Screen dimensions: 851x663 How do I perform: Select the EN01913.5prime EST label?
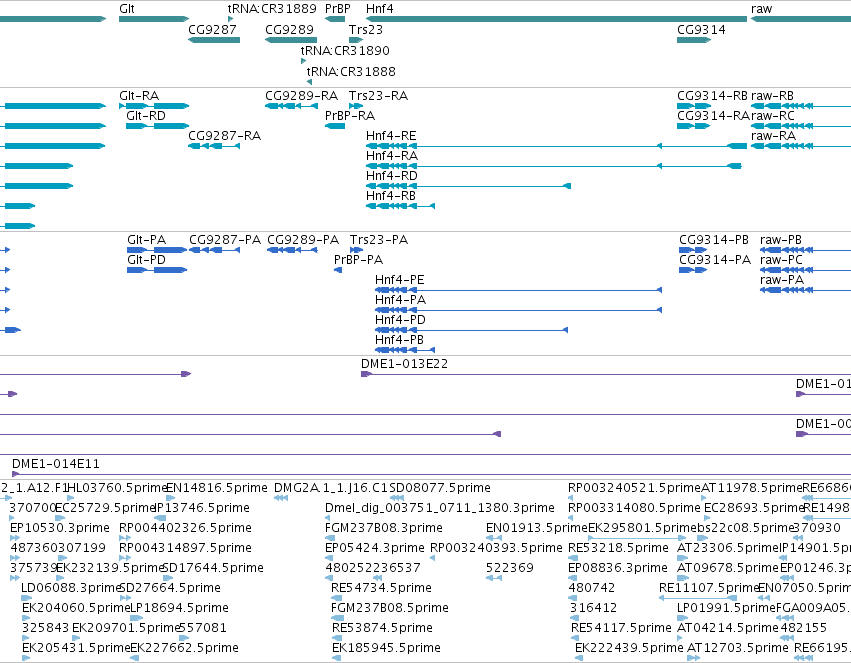[537, 528]
